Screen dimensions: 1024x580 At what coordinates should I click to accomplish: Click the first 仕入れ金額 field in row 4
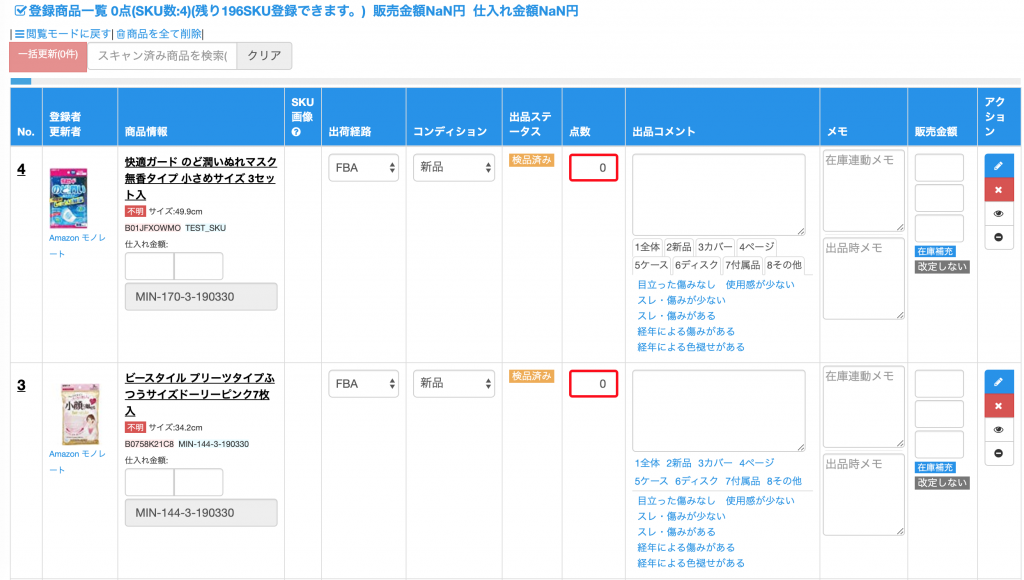pyautogui.click(x=150, y=266)
